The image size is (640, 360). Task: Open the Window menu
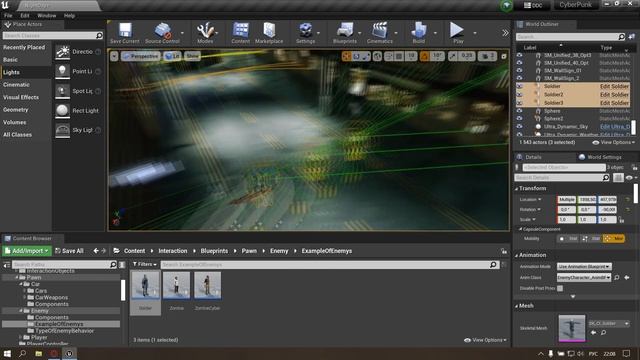pos(47,16)
